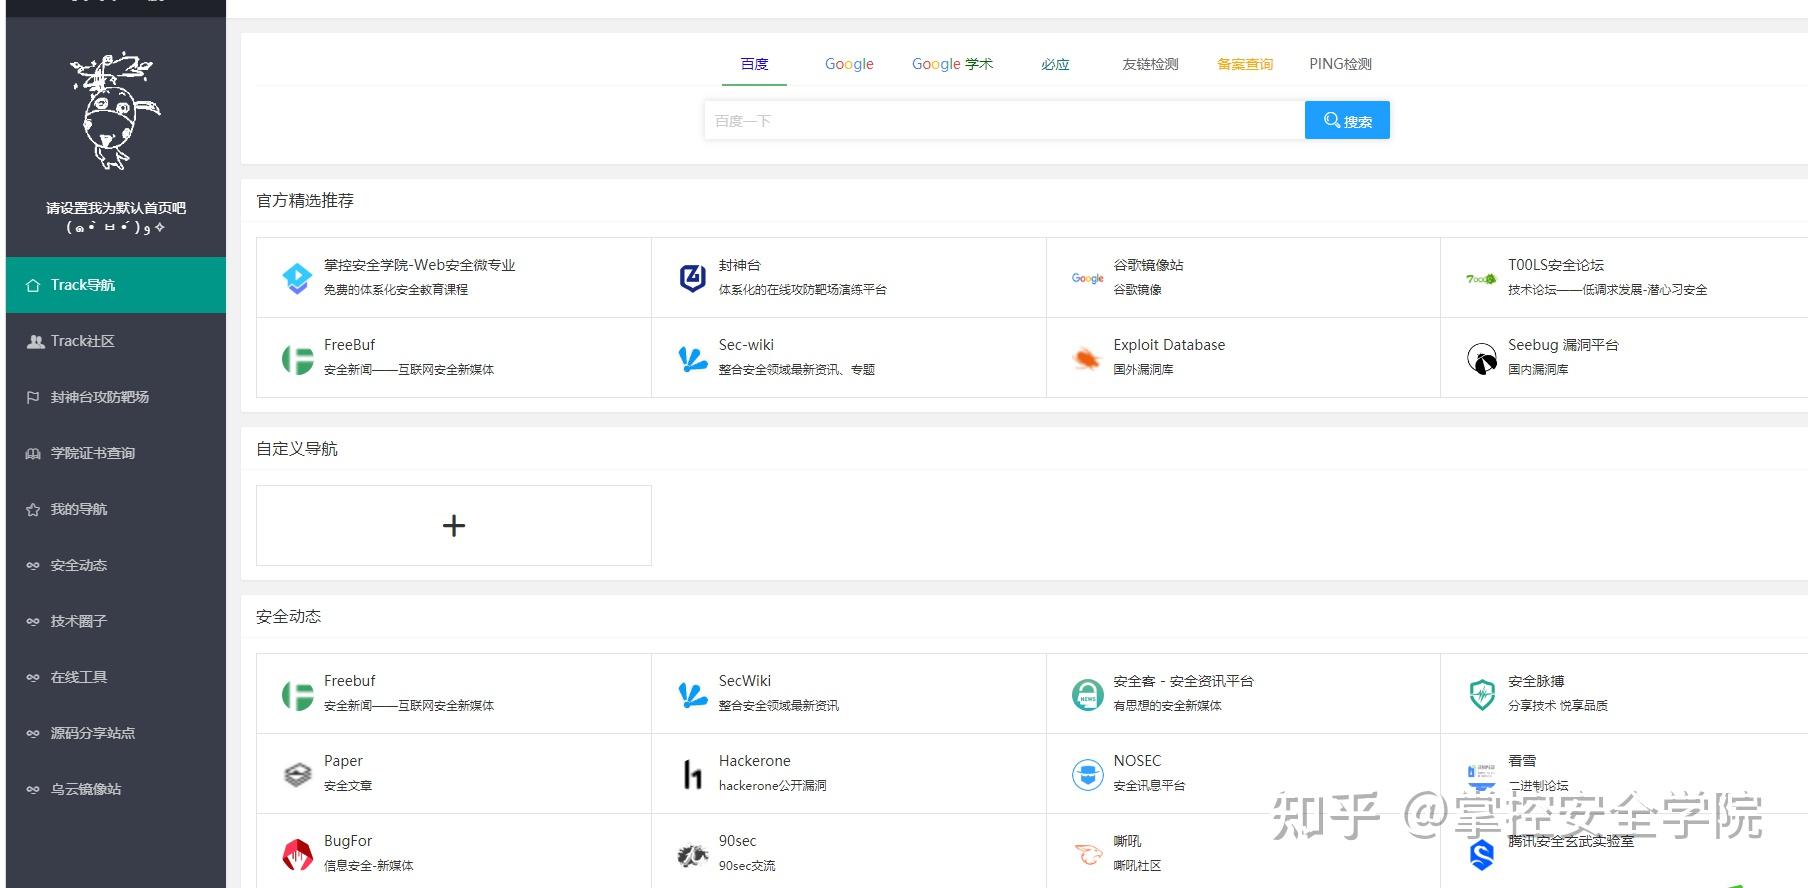Click the home icon beside Track导航

pos(33,285)
